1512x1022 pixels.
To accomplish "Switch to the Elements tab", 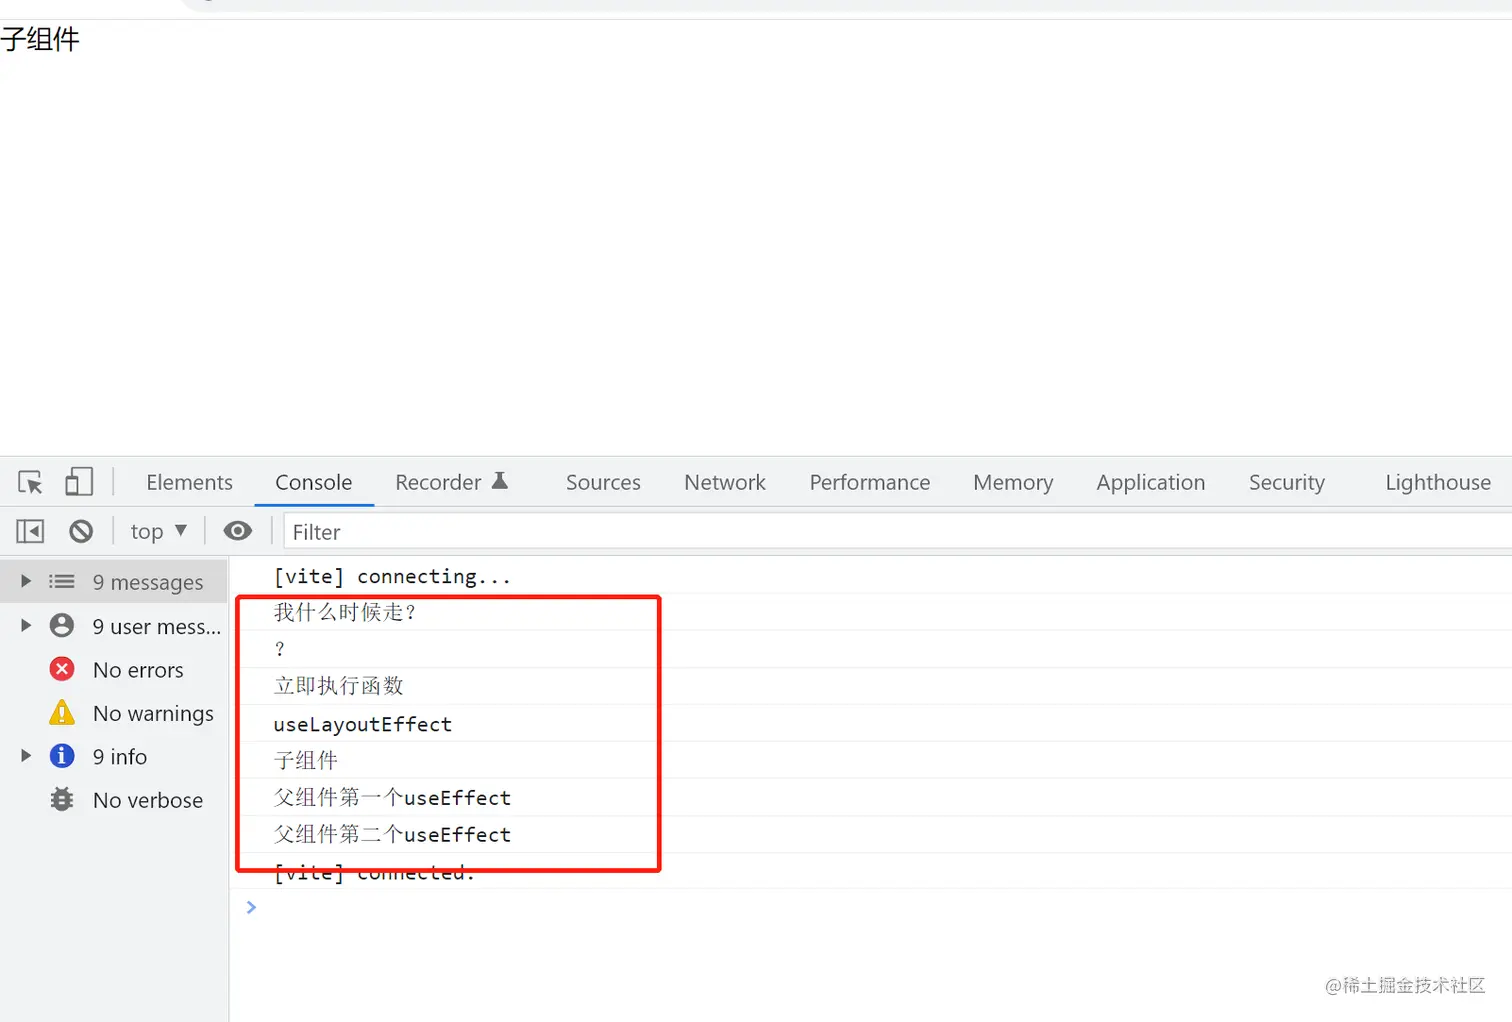I will [x=189, y=482].
